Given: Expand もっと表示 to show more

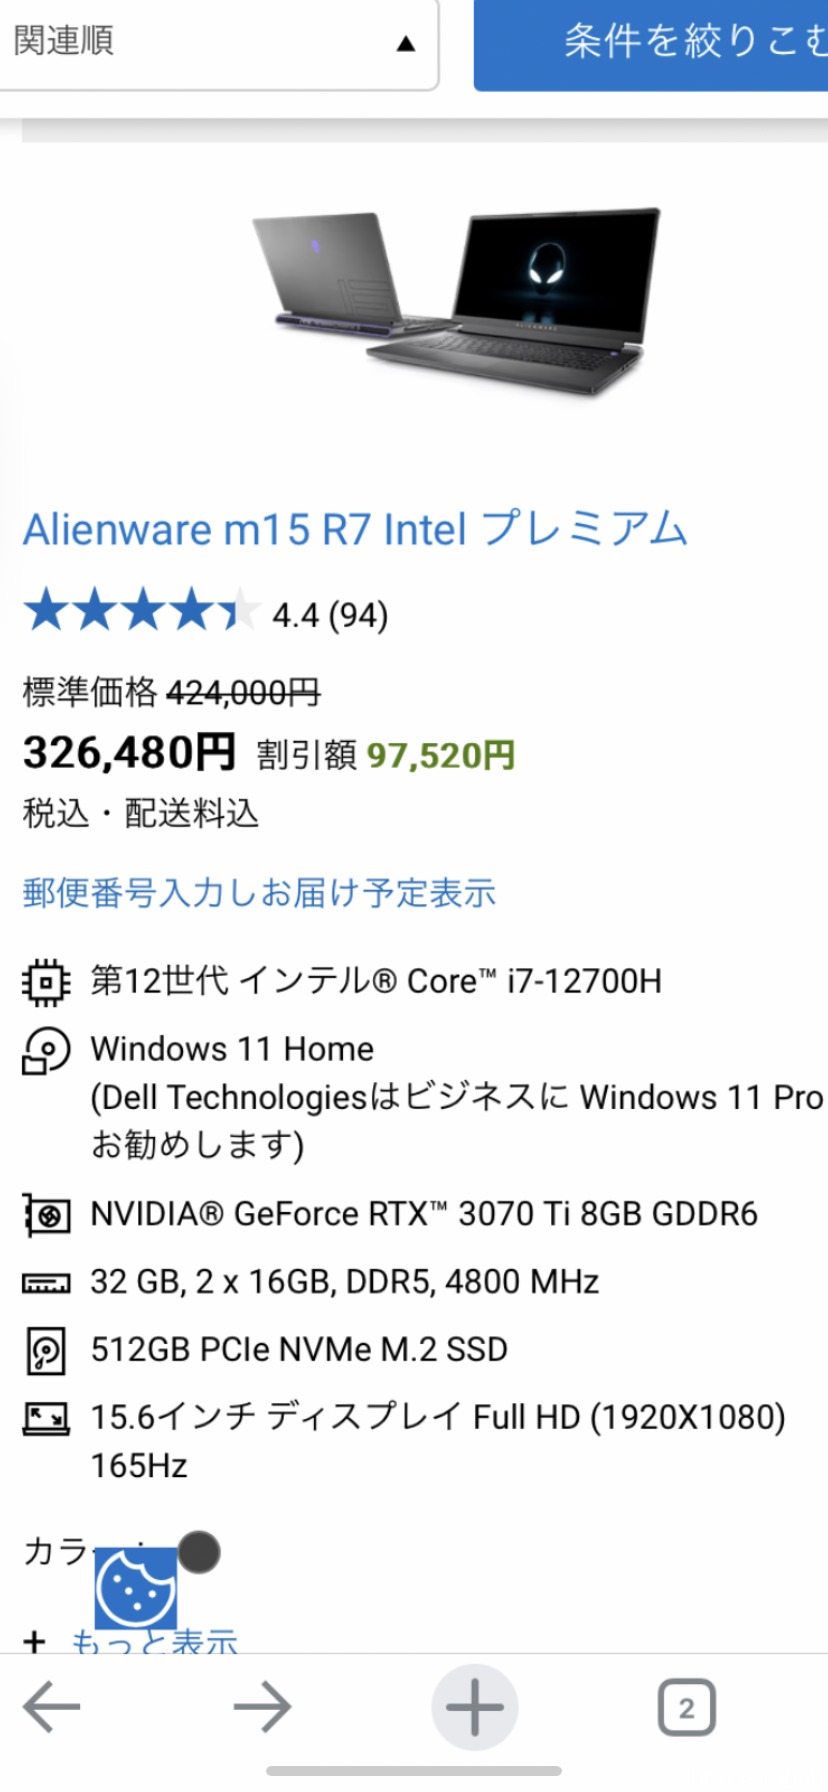Looking at the screenshot, I should pyautogui.click(x=154, y=1640).
